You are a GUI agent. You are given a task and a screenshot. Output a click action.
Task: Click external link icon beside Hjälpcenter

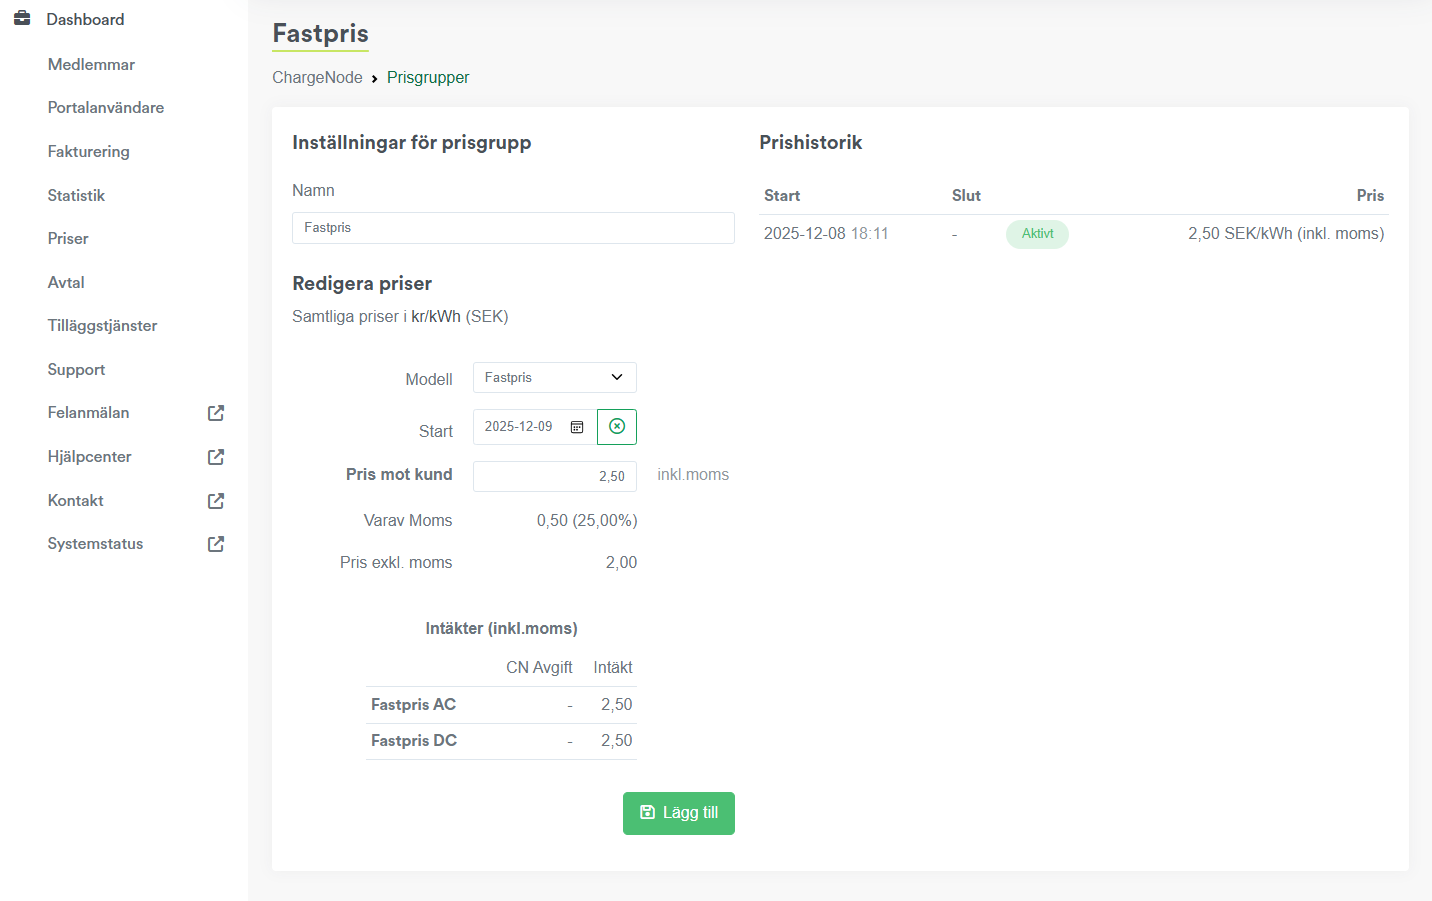(x=215, y=457)
